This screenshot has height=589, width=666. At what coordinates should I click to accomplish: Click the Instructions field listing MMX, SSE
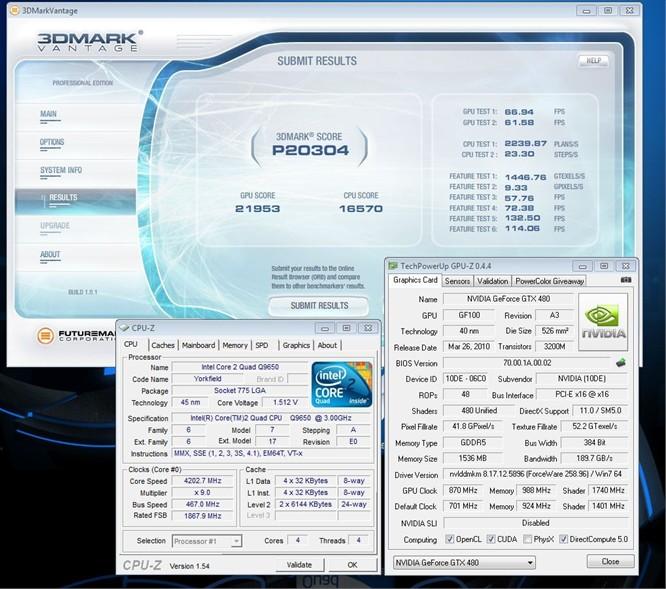[272, 454]
